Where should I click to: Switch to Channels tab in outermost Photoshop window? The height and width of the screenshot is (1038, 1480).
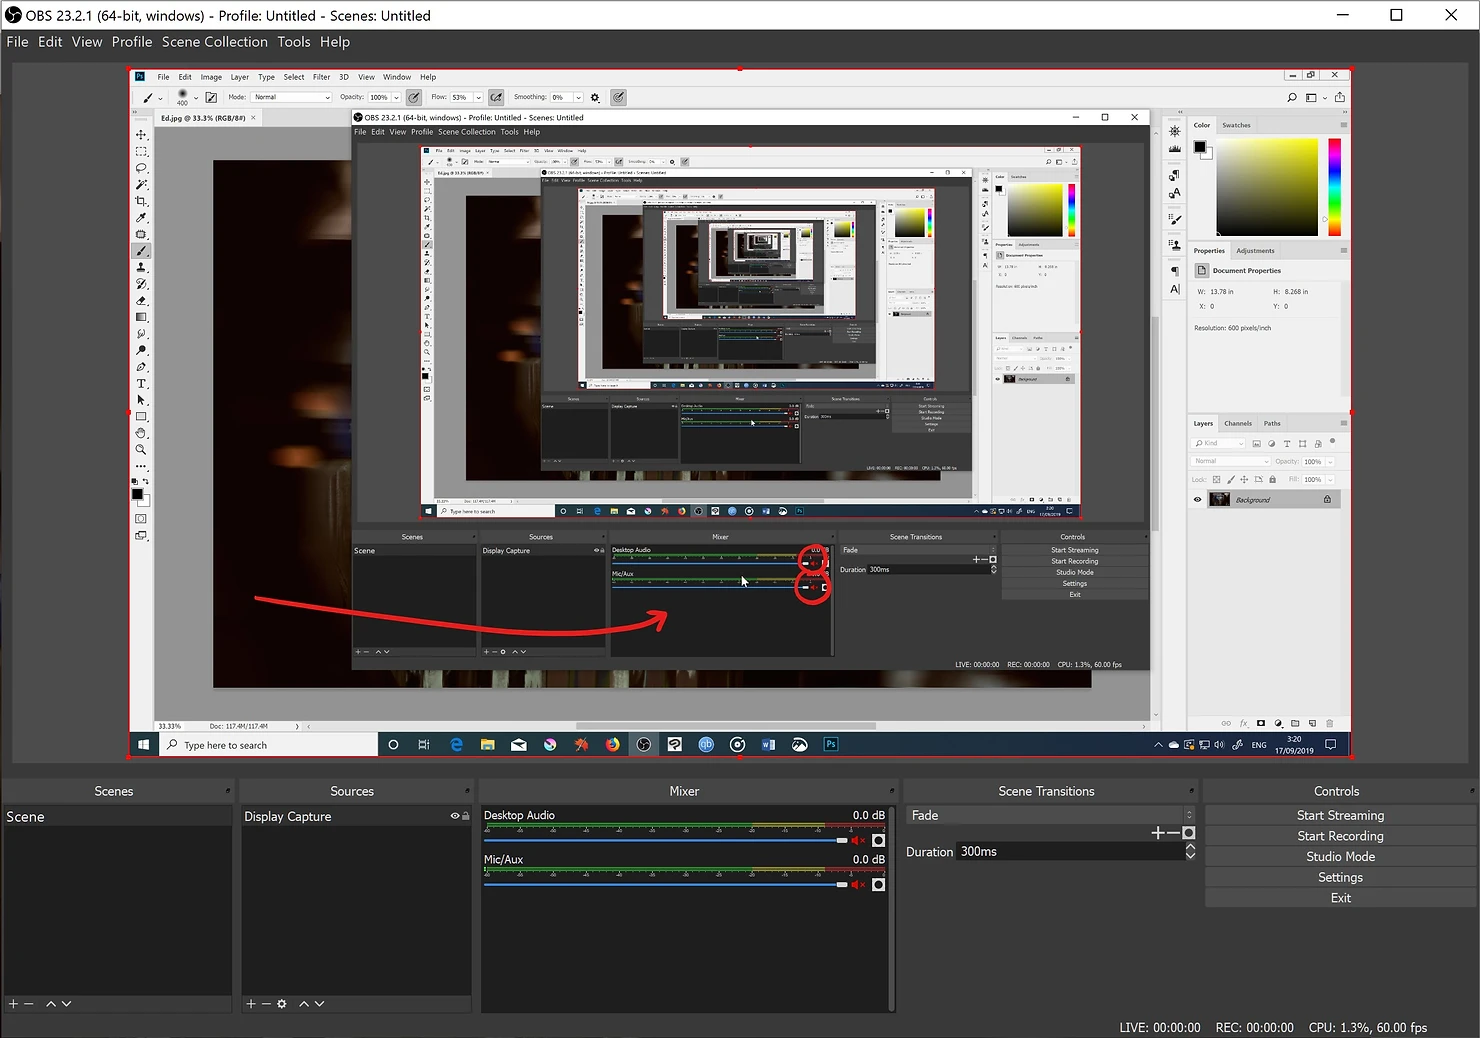(x=1238, y=423)
